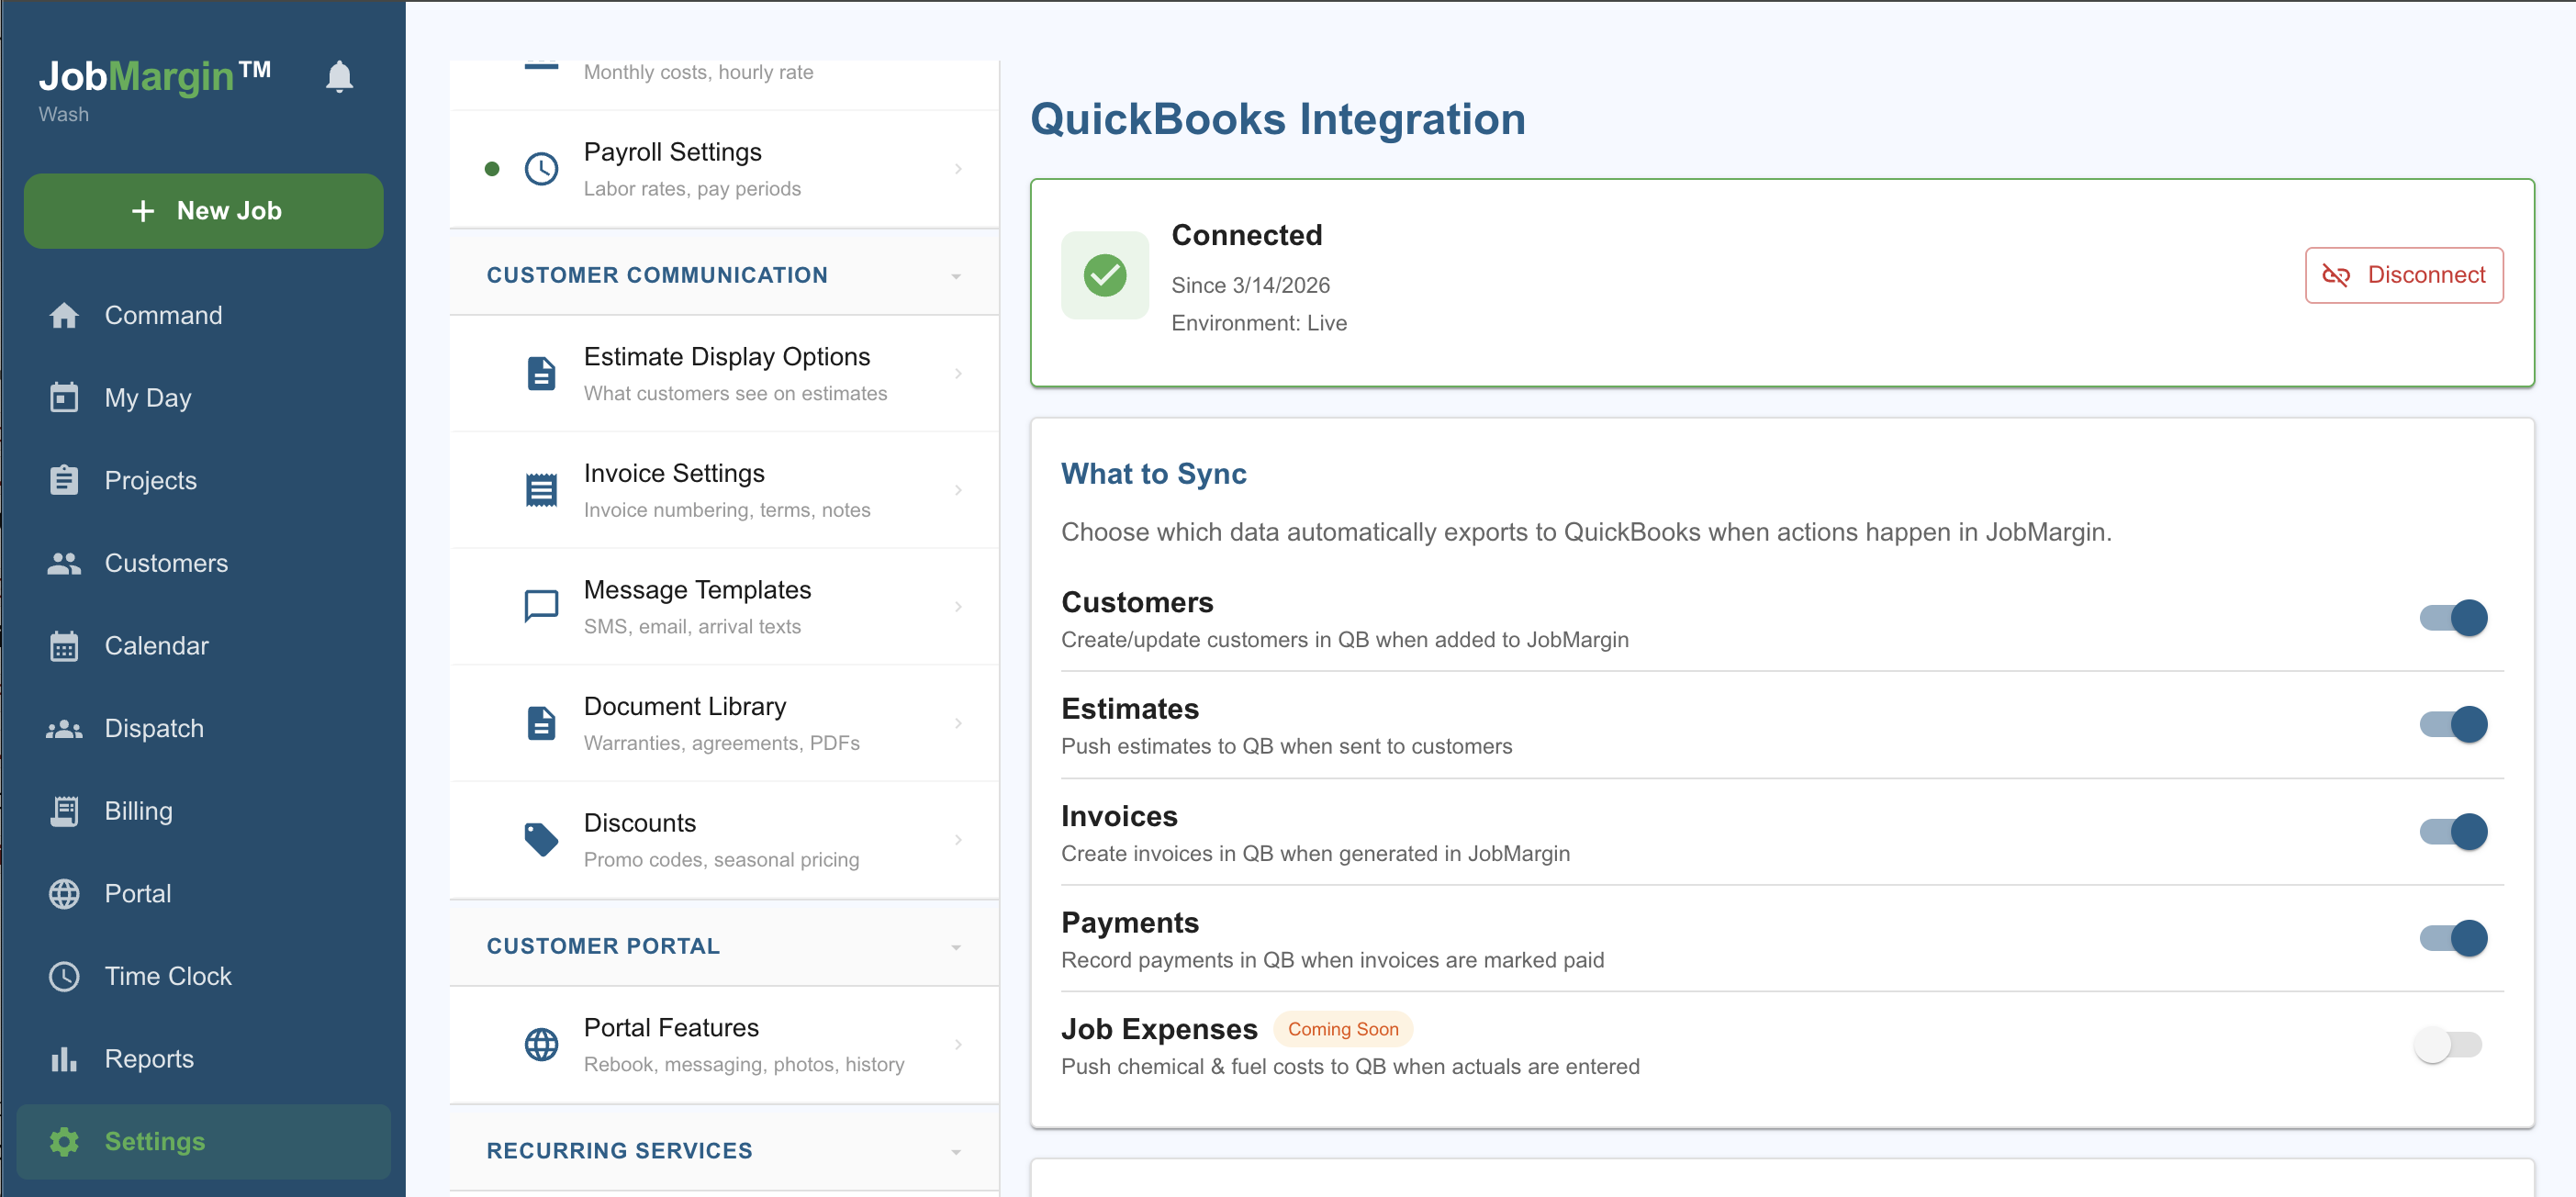Open the Calendar icon
The image size is (2576, 1197).
click(64, 646)
